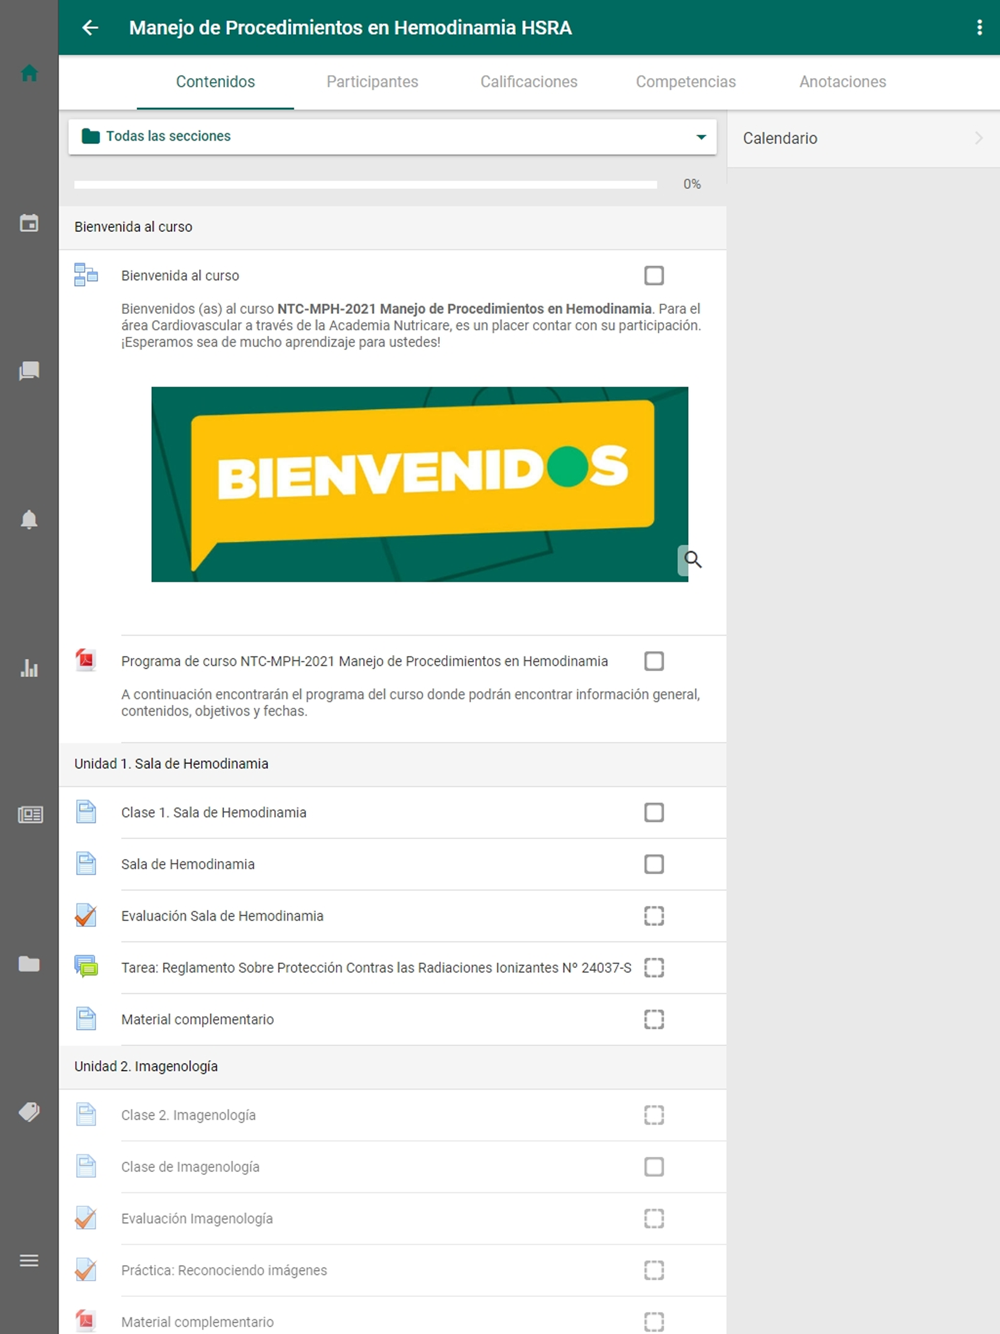This screenshot has height=1334, width=1000.
Task: Click the page icon for Clase 2. Imagenología
Action: pos(86,1114)
